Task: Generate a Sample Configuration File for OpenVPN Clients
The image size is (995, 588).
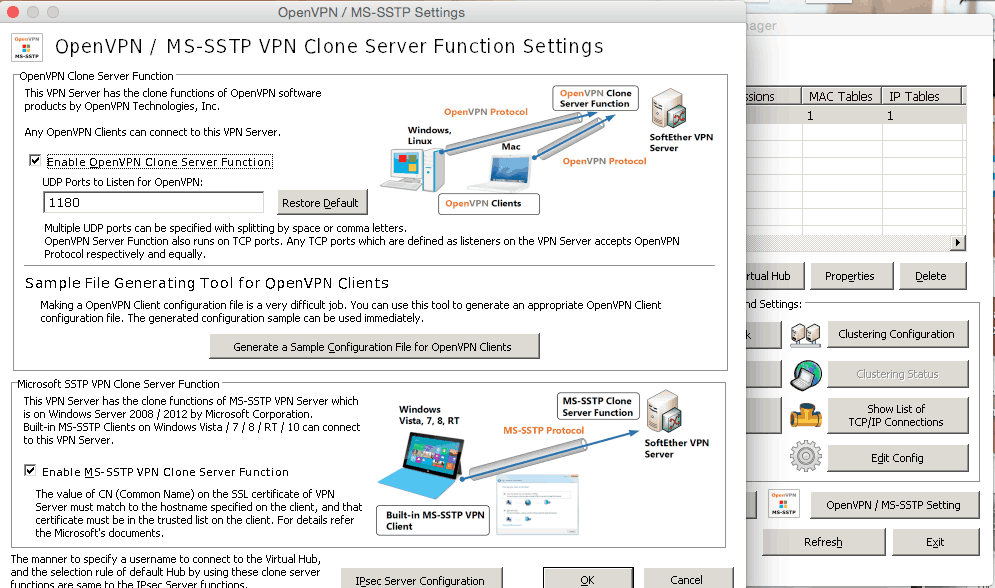Action: coord(374,346)
